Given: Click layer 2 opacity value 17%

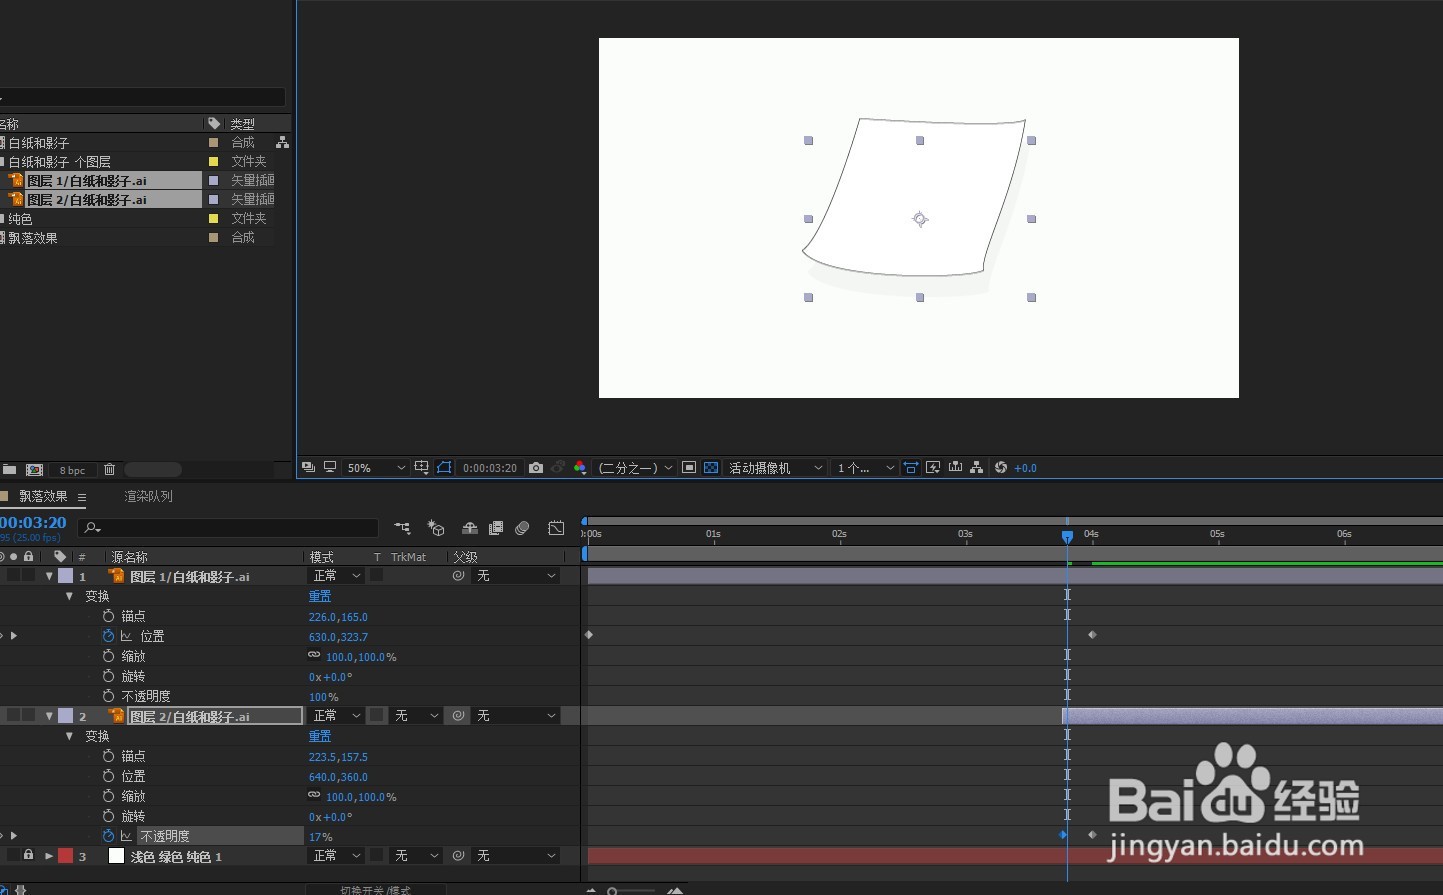Looking at the screenshot, I should (321, 837).
